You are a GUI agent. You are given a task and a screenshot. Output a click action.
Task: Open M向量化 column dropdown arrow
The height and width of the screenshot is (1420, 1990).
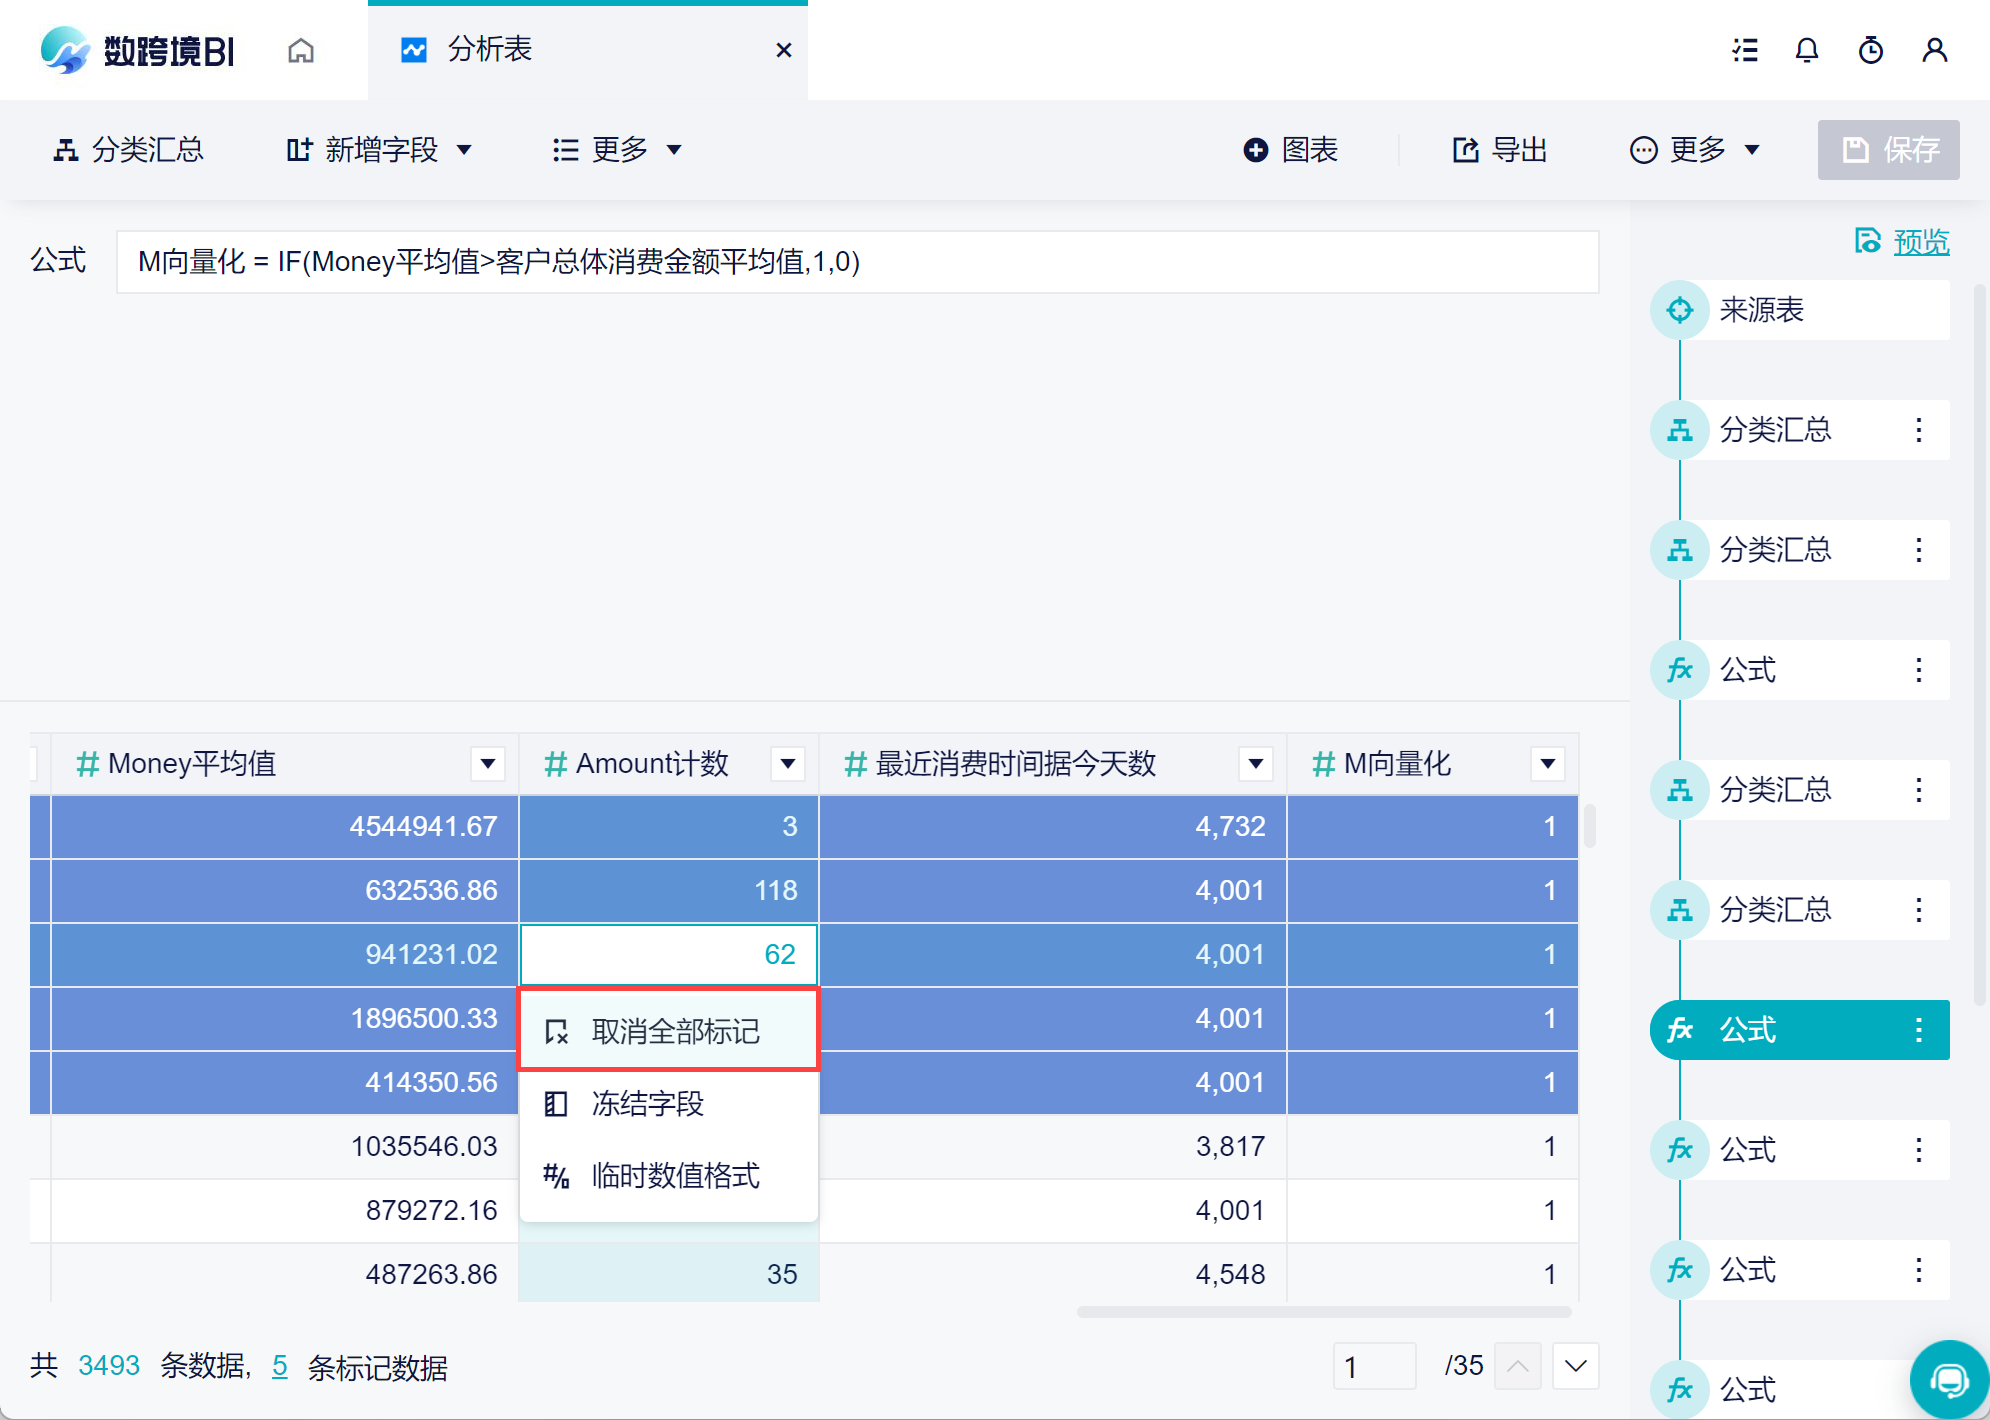pos(1547,764)
